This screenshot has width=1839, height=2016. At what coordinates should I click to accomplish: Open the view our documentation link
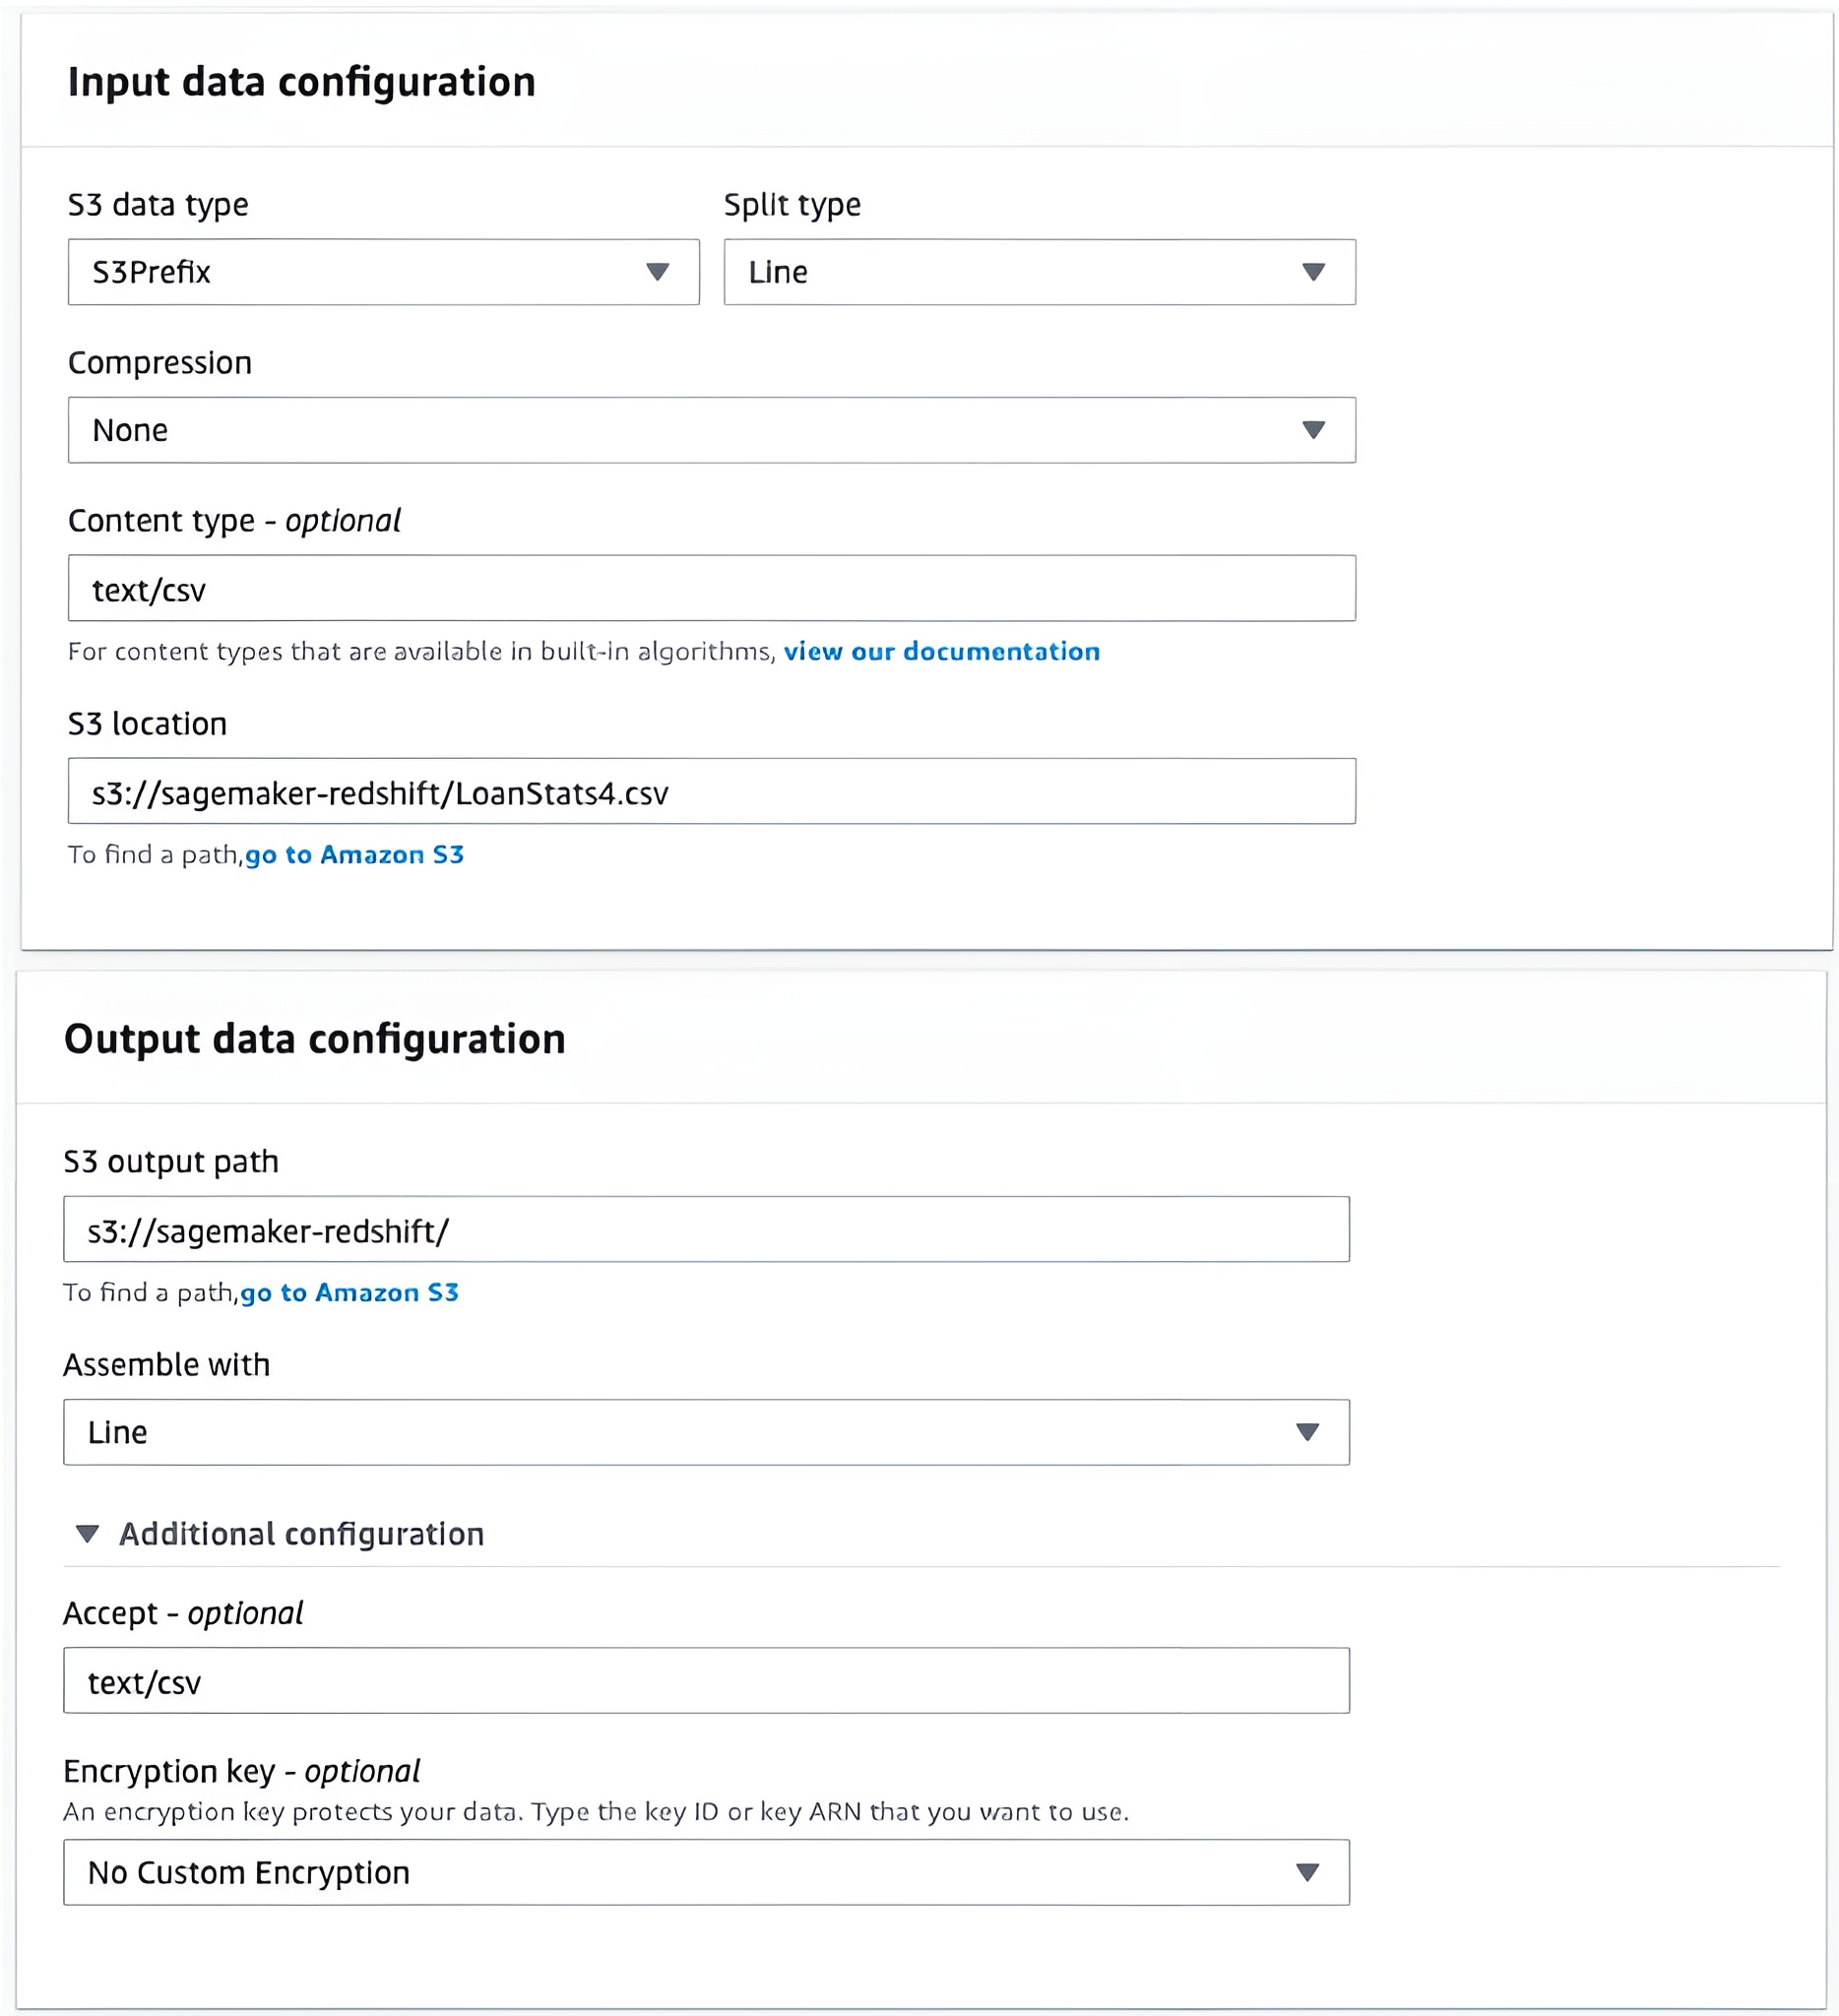[x=941, y=652]
